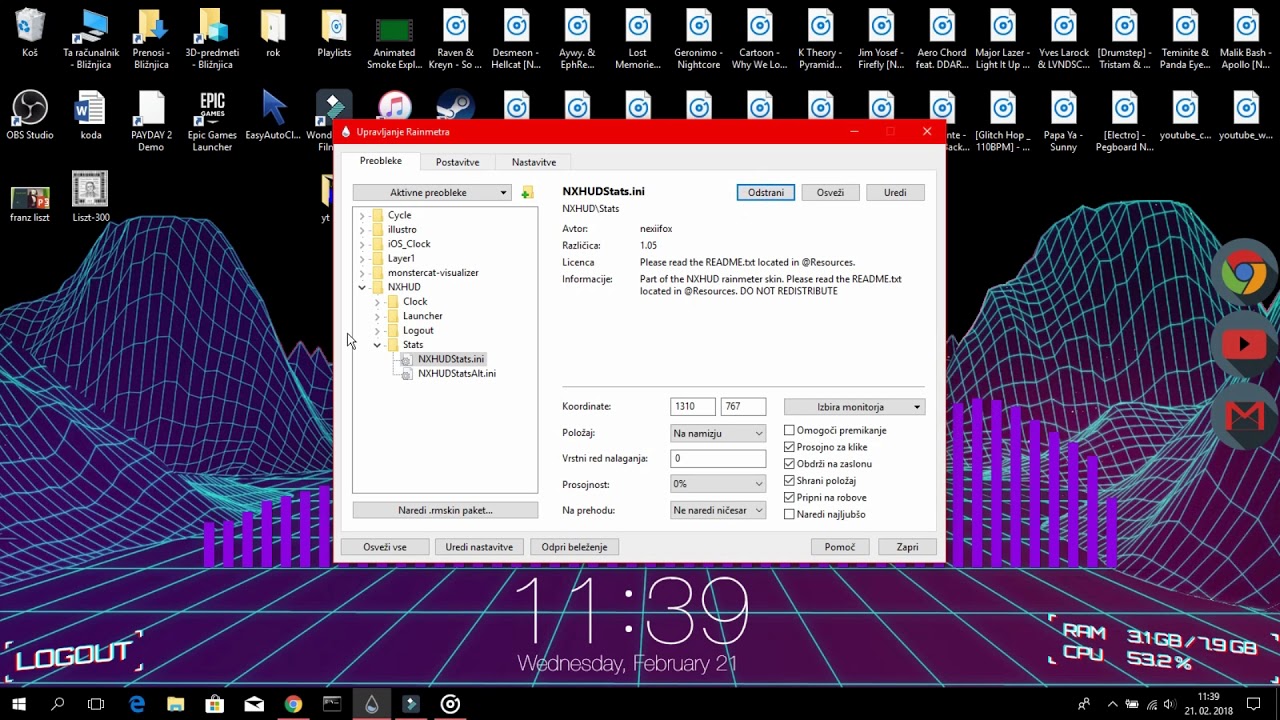Open the Raven & Kreyn audio file

tap(455, 40)
